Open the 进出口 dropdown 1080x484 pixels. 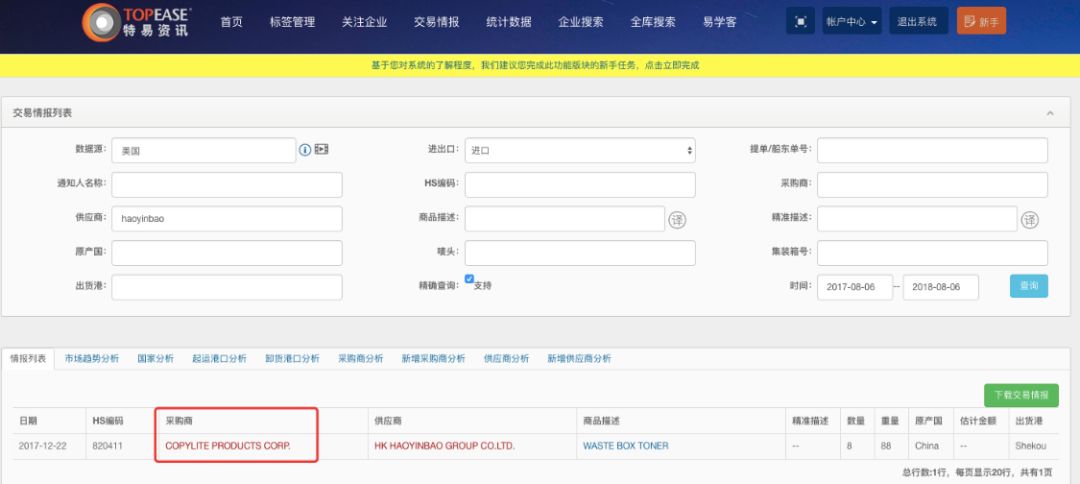point(580,150)
